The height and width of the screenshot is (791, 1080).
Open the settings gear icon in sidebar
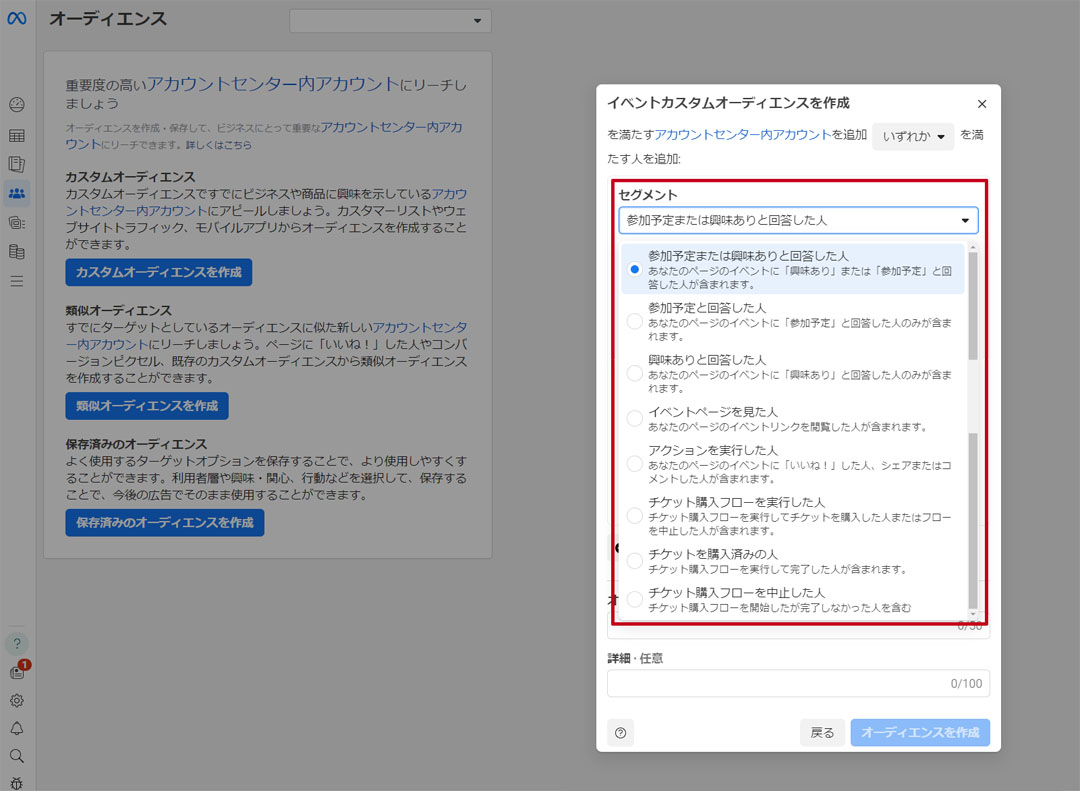tap(17, 701)
